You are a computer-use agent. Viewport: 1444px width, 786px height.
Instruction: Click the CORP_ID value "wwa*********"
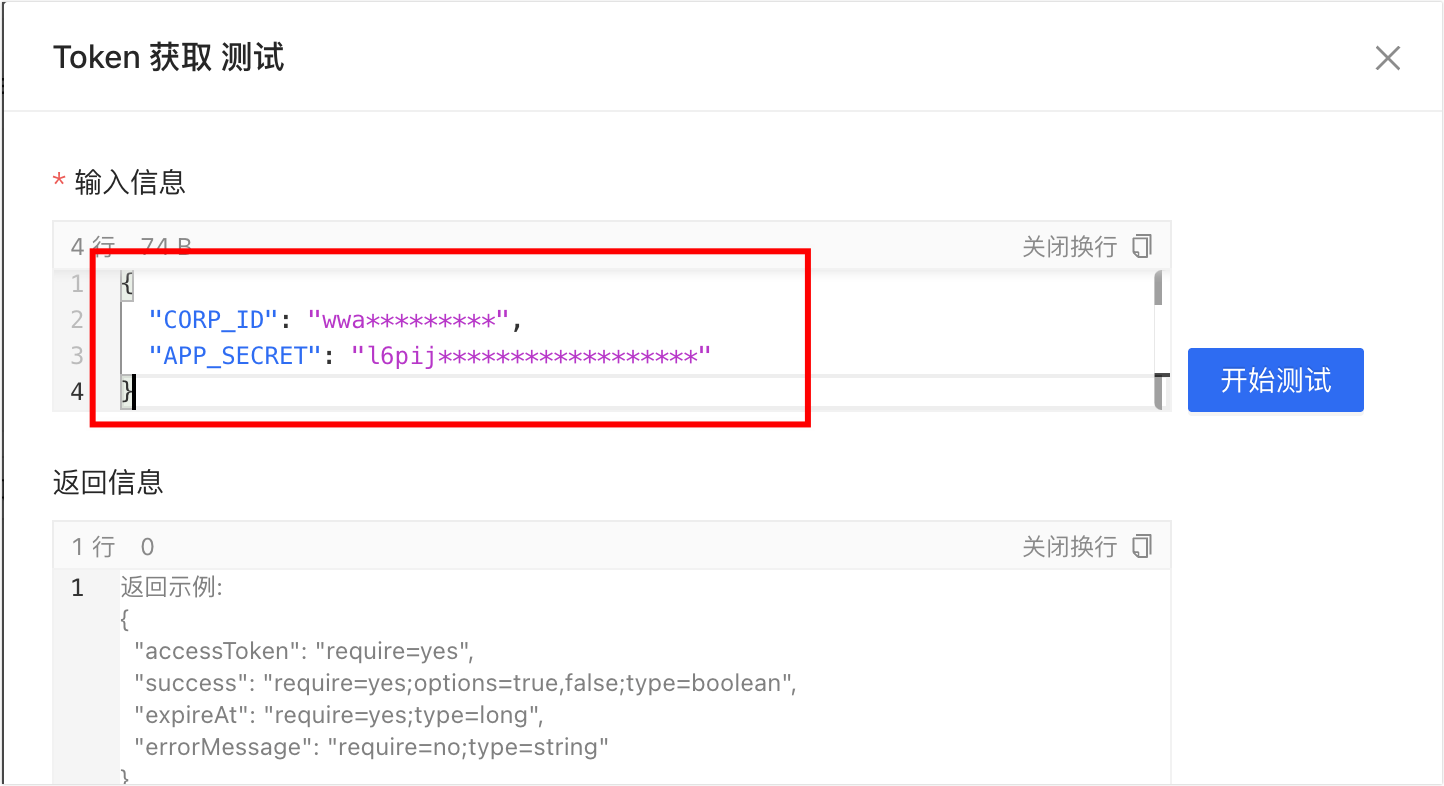(408, 320)
